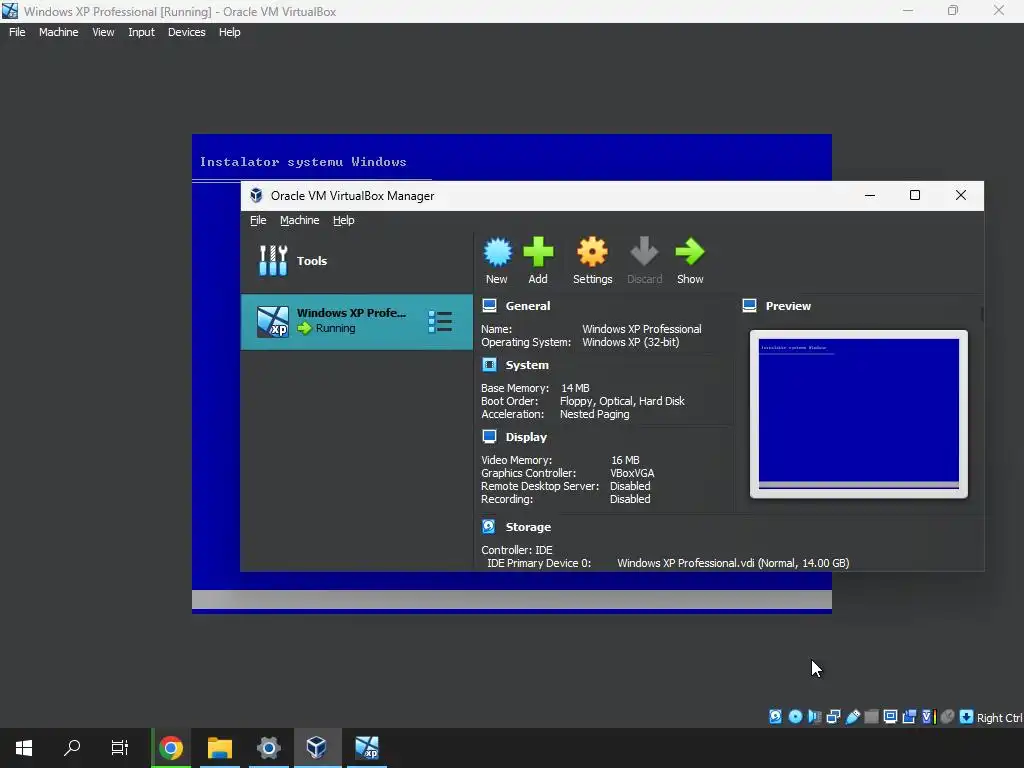This screenshot has width=1024, height=768.
Task: Open the Tools entry in Manager
Action: coord(357,261)
